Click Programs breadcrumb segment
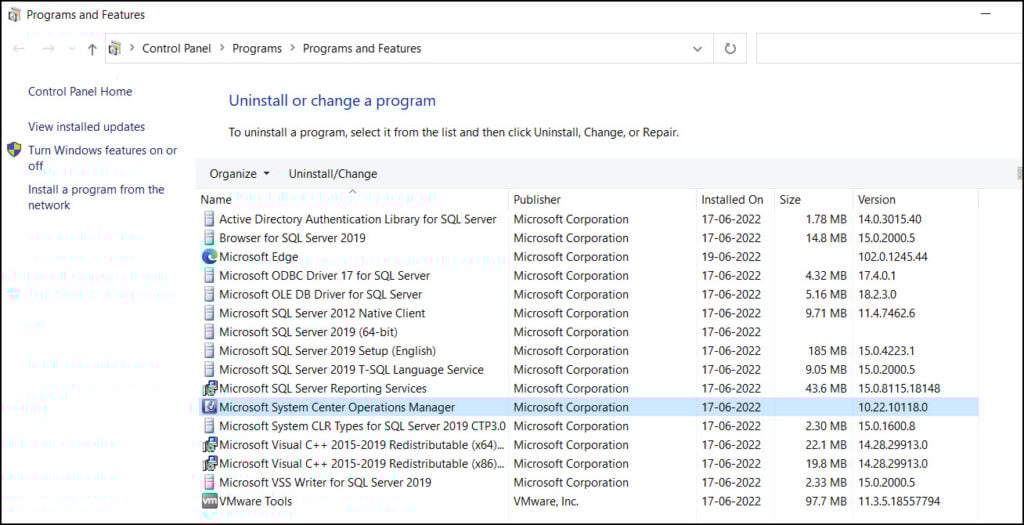 click(257, 48)
